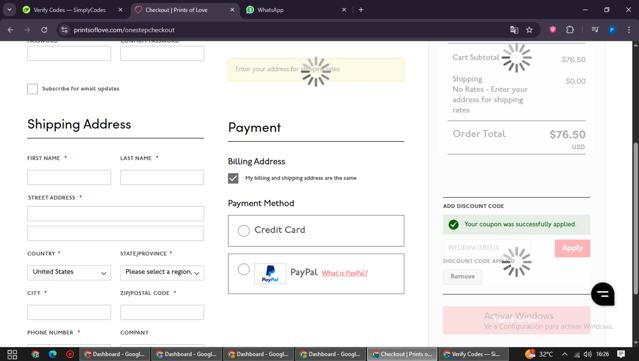Image resolution: width=639 pixels, height=361 pixels.
Task: Open a new browser tab
Action: tap(361, 10)
